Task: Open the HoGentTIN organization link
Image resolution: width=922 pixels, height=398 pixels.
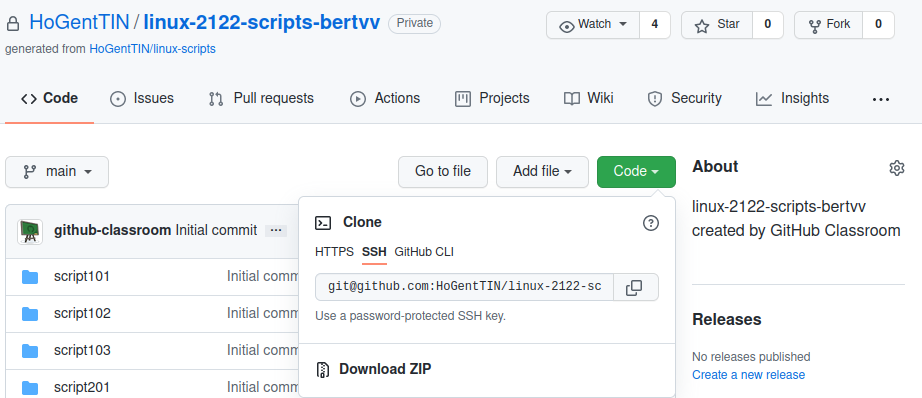Action: [x=79, y=23]
